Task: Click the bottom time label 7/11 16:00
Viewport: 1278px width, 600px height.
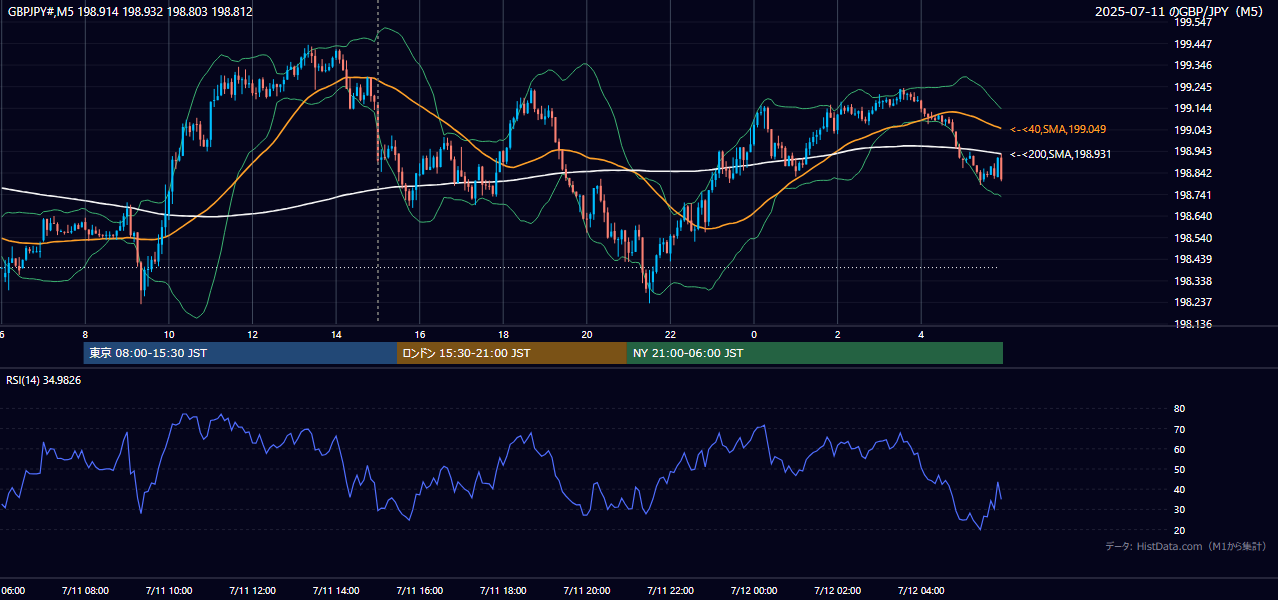Action: pos(420,591)
